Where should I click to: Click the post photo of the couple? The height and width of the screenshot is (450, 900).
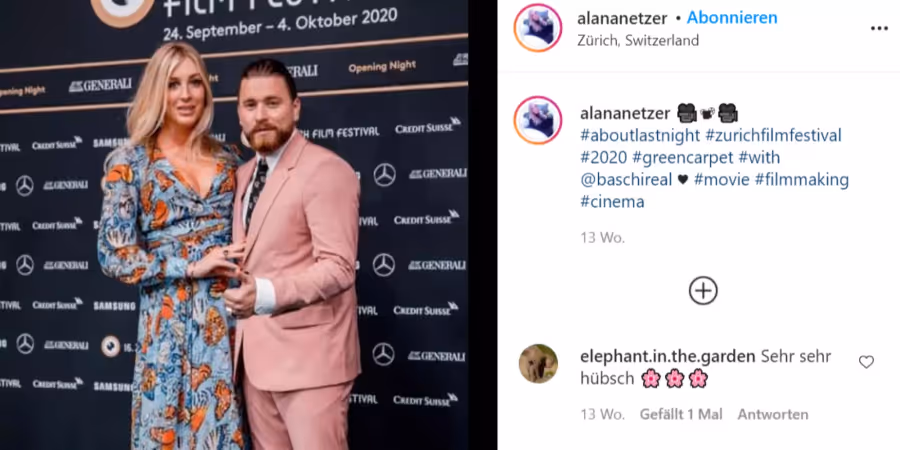[234, 225]
